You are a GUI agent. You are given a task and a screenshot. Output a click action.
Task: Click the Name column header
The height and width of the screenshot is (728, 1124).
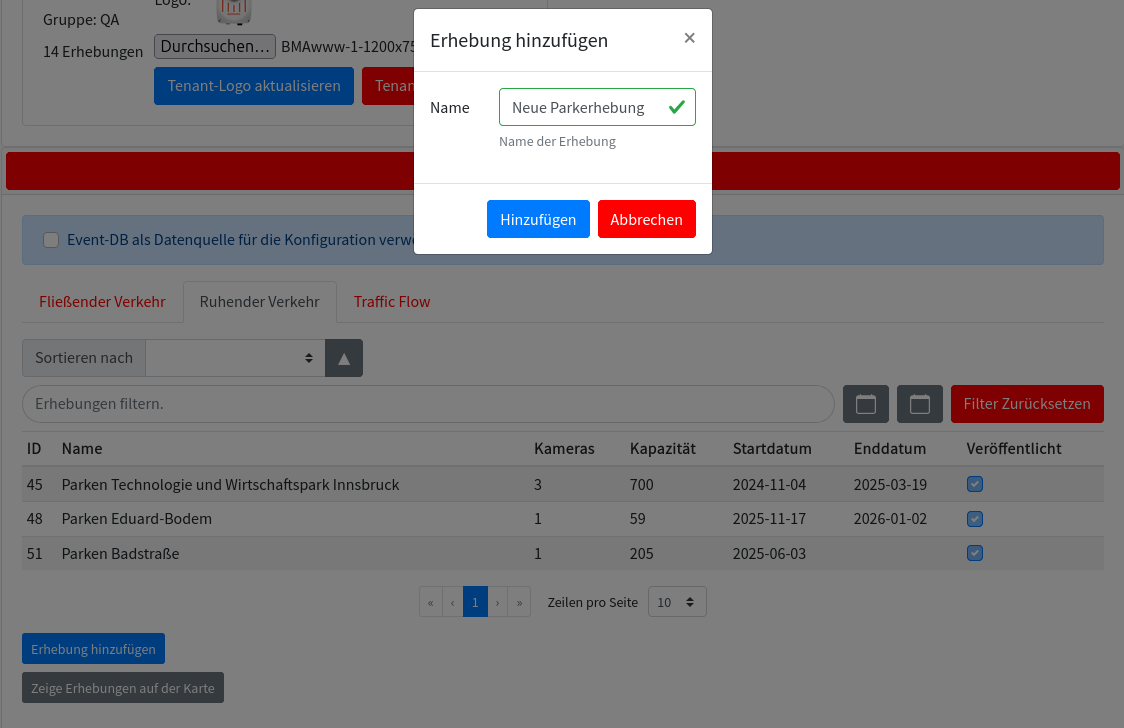(x=82, y=449)
